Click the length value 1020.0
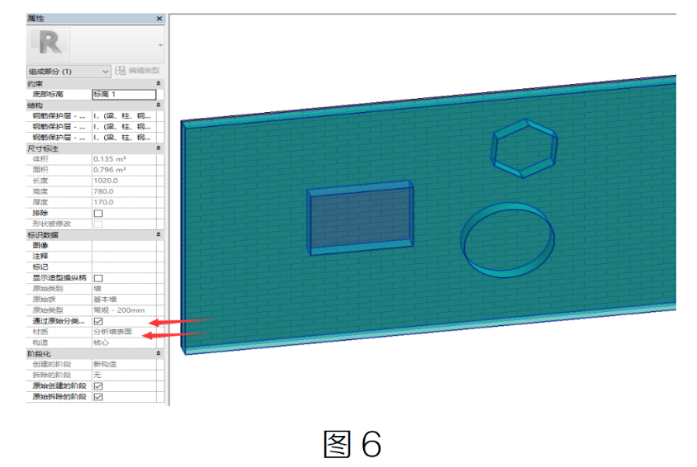Image resolution: width=697 pixels, height=467 pixels. pos(105,180)
